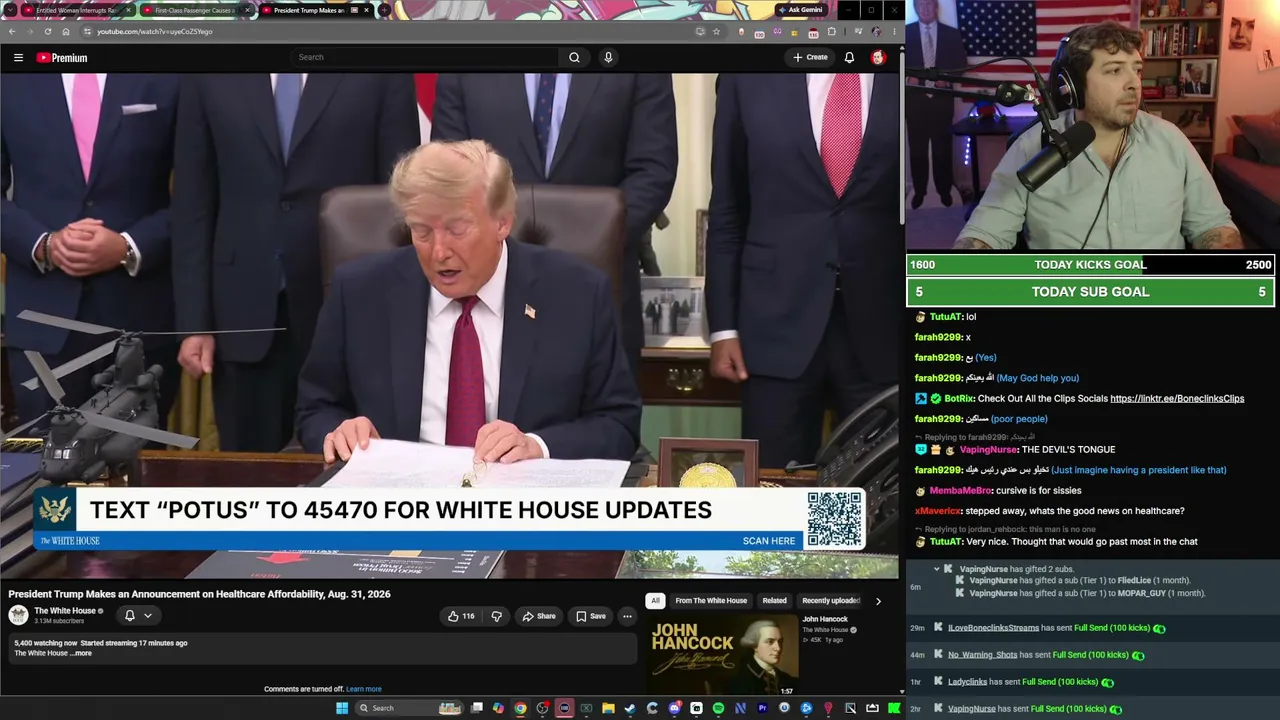Open File Explorer from the taskbar
The image size is (1280, 720).
click(x=608, y=708)
